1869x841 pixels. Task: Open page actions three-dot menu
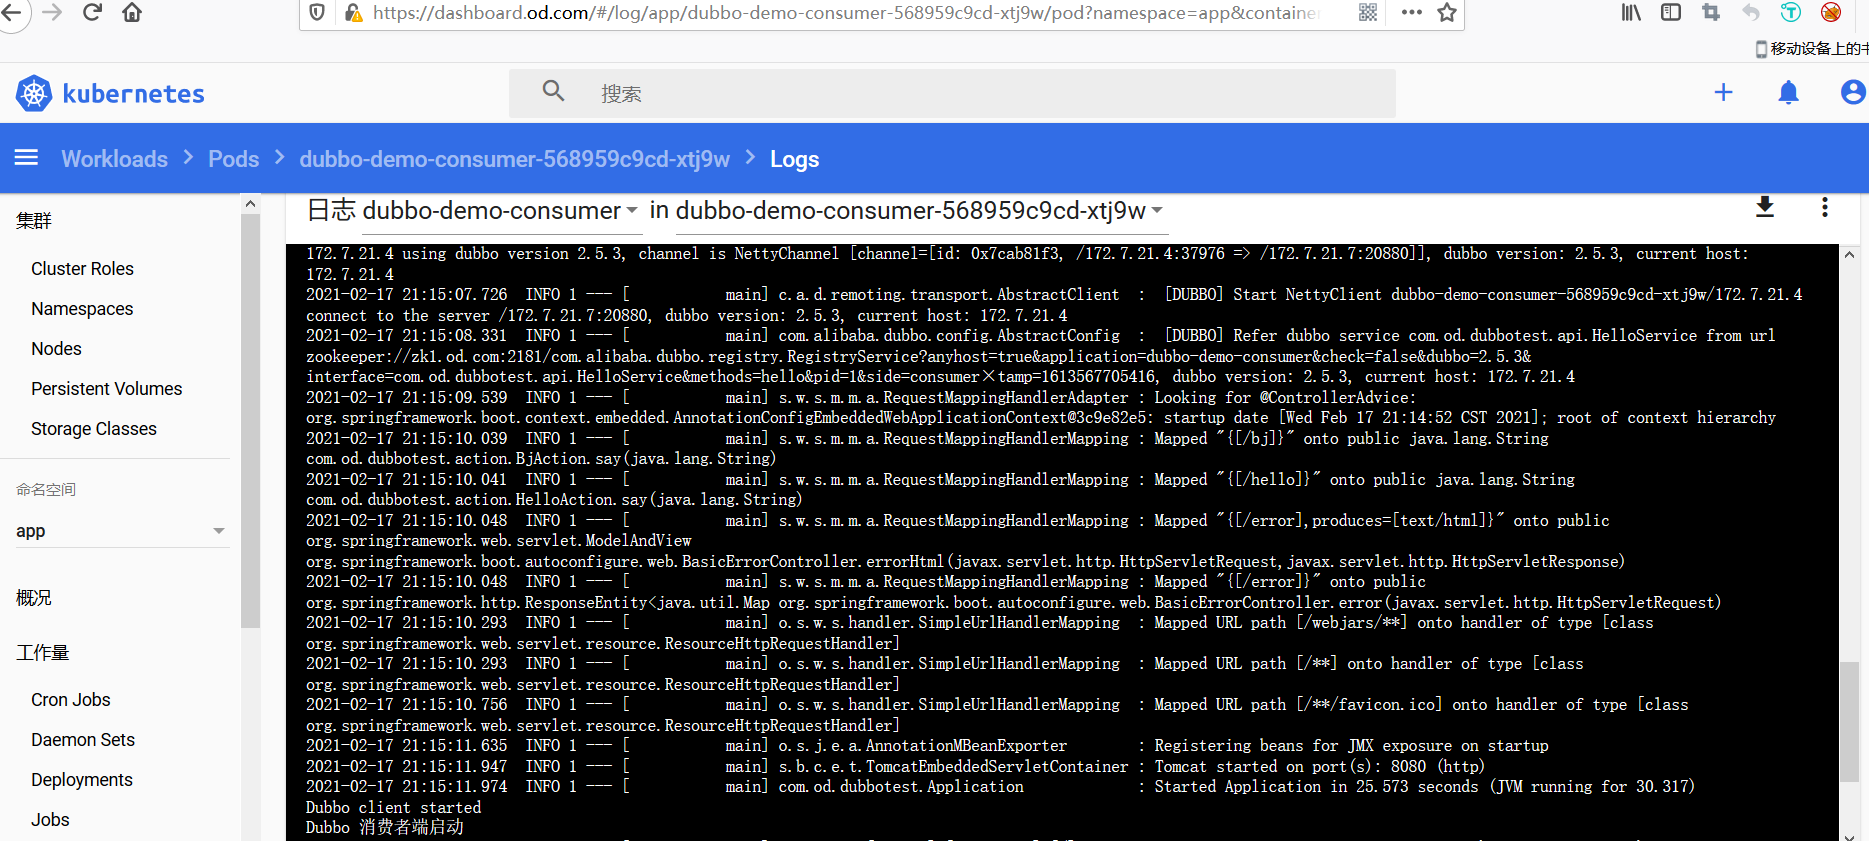point(1412,12)
